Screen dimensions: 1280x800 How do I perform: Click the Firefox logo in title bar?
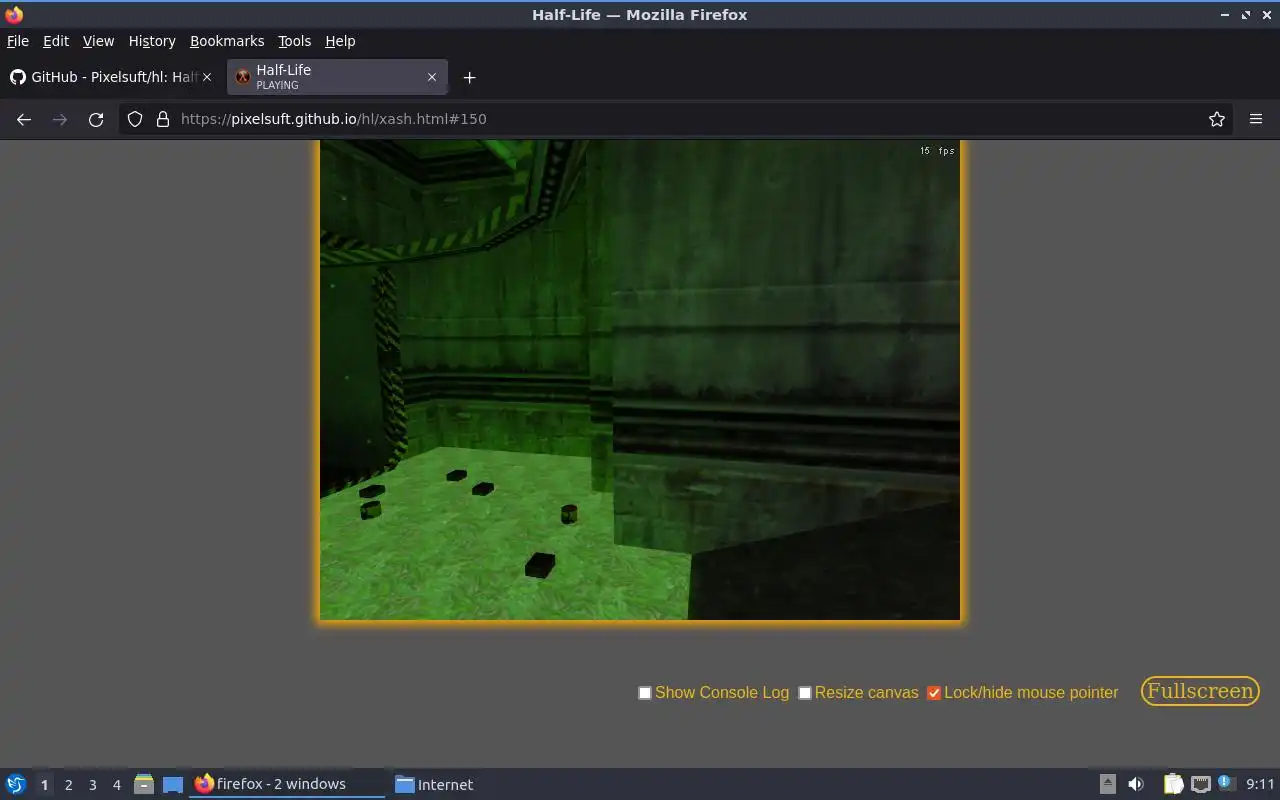click(14, 14)
